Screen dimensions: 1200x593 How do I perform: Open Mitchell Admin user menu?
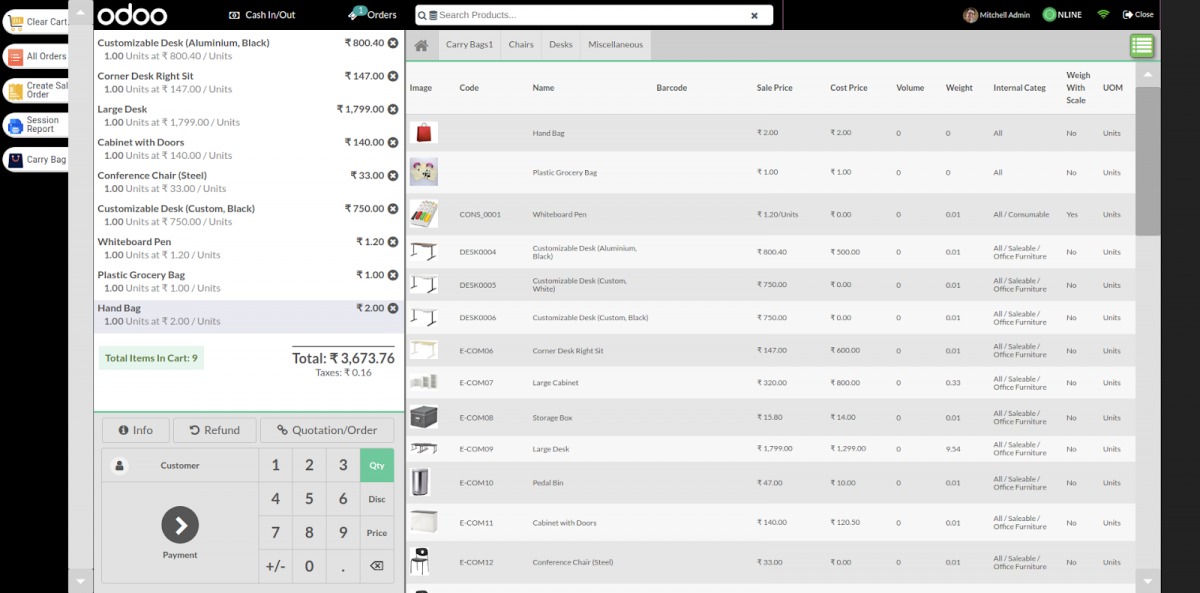click(998, 15)
